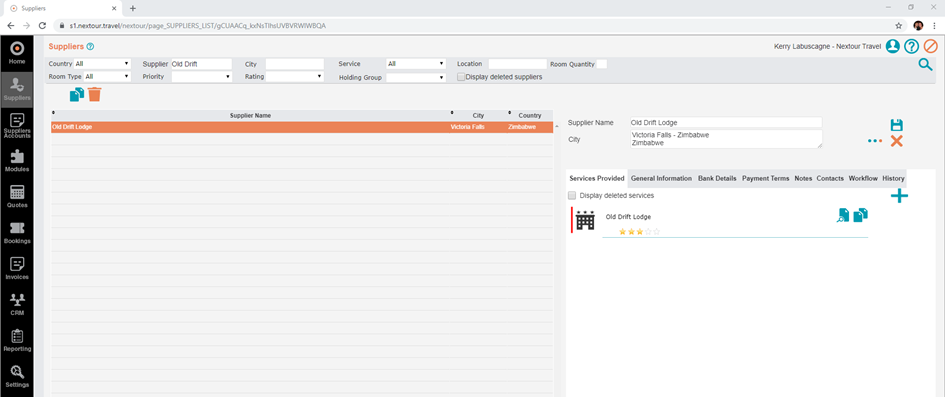Click the search magnifier icon
This screenshot has height=397, width=945.
(925, 65)
